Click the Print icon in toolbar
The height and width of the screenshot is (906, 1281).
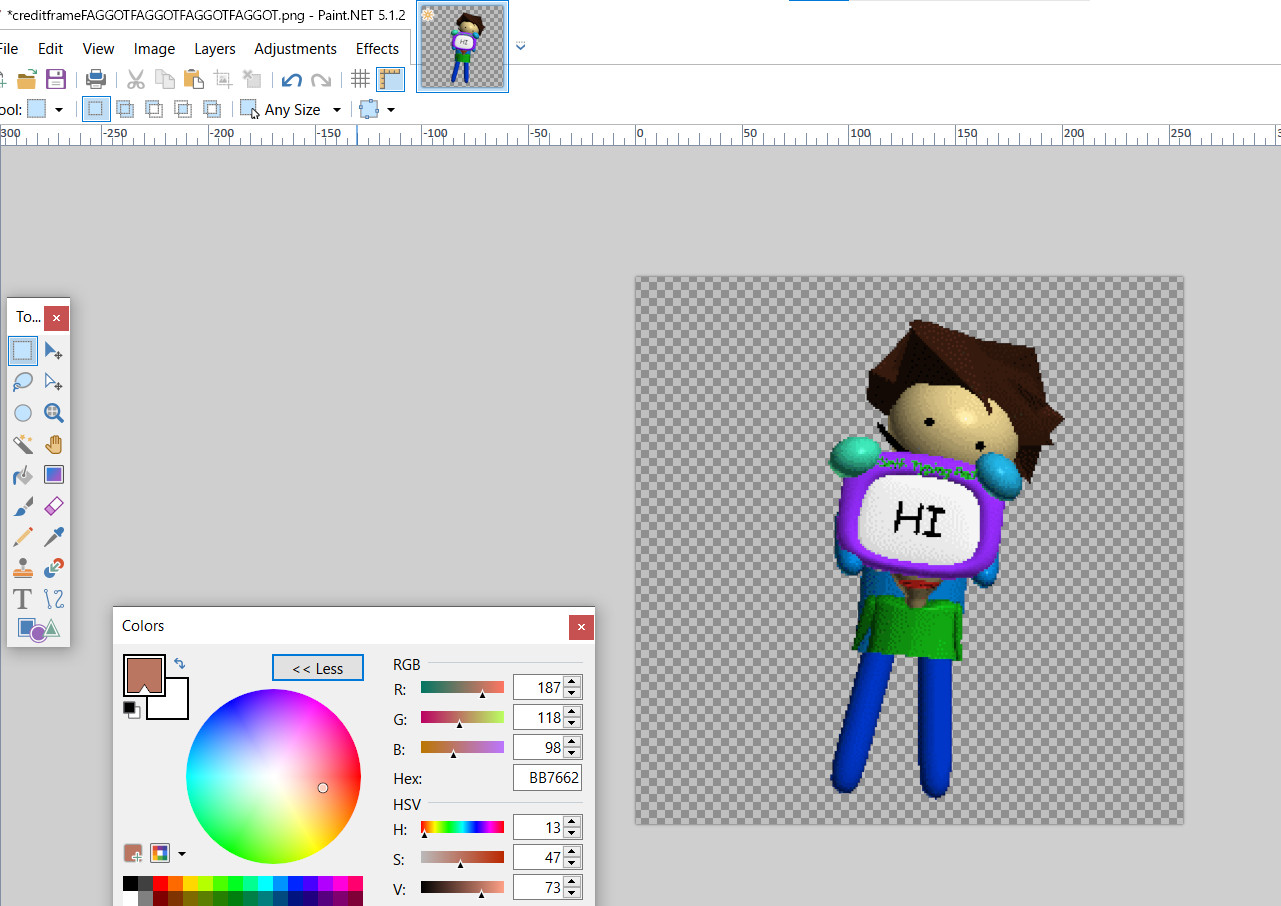(x=95, y=79)
